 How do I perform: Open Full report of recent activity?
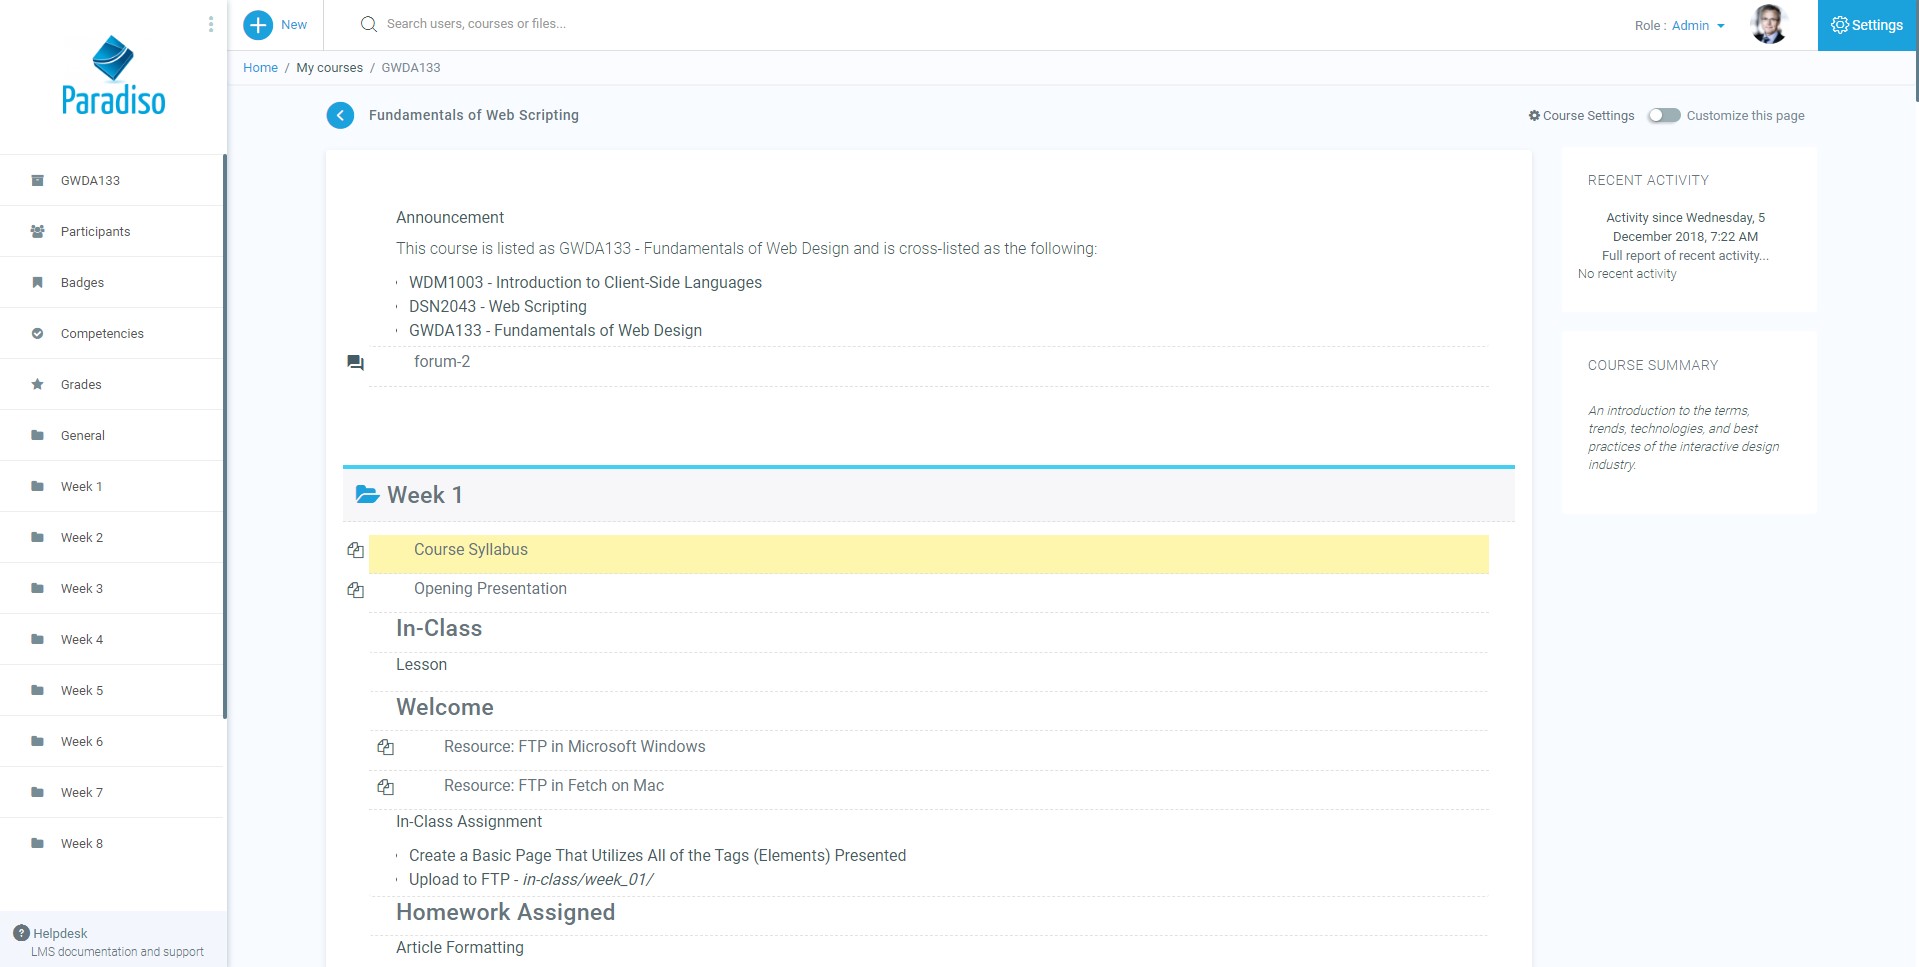1684,256
